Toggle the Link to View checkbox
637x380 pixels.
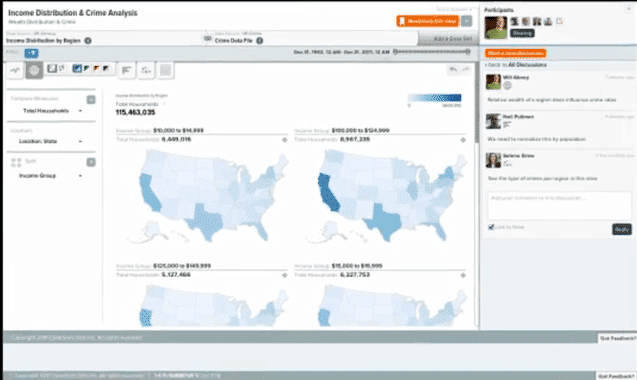coord(491,227)
